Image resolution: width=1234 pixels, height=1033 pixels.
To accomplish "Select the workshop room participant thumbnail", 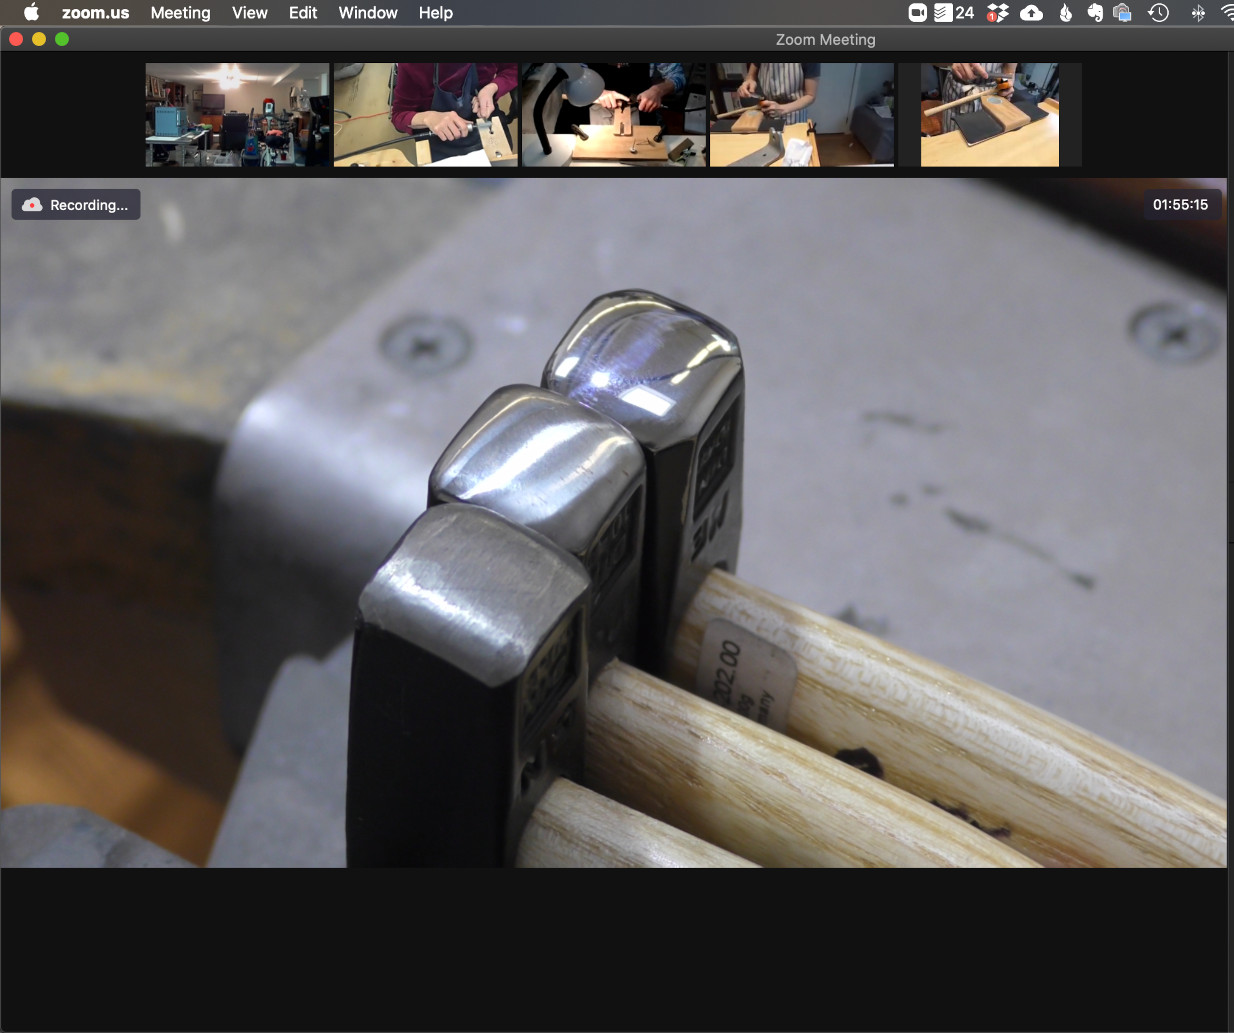I will pos(237,115).
